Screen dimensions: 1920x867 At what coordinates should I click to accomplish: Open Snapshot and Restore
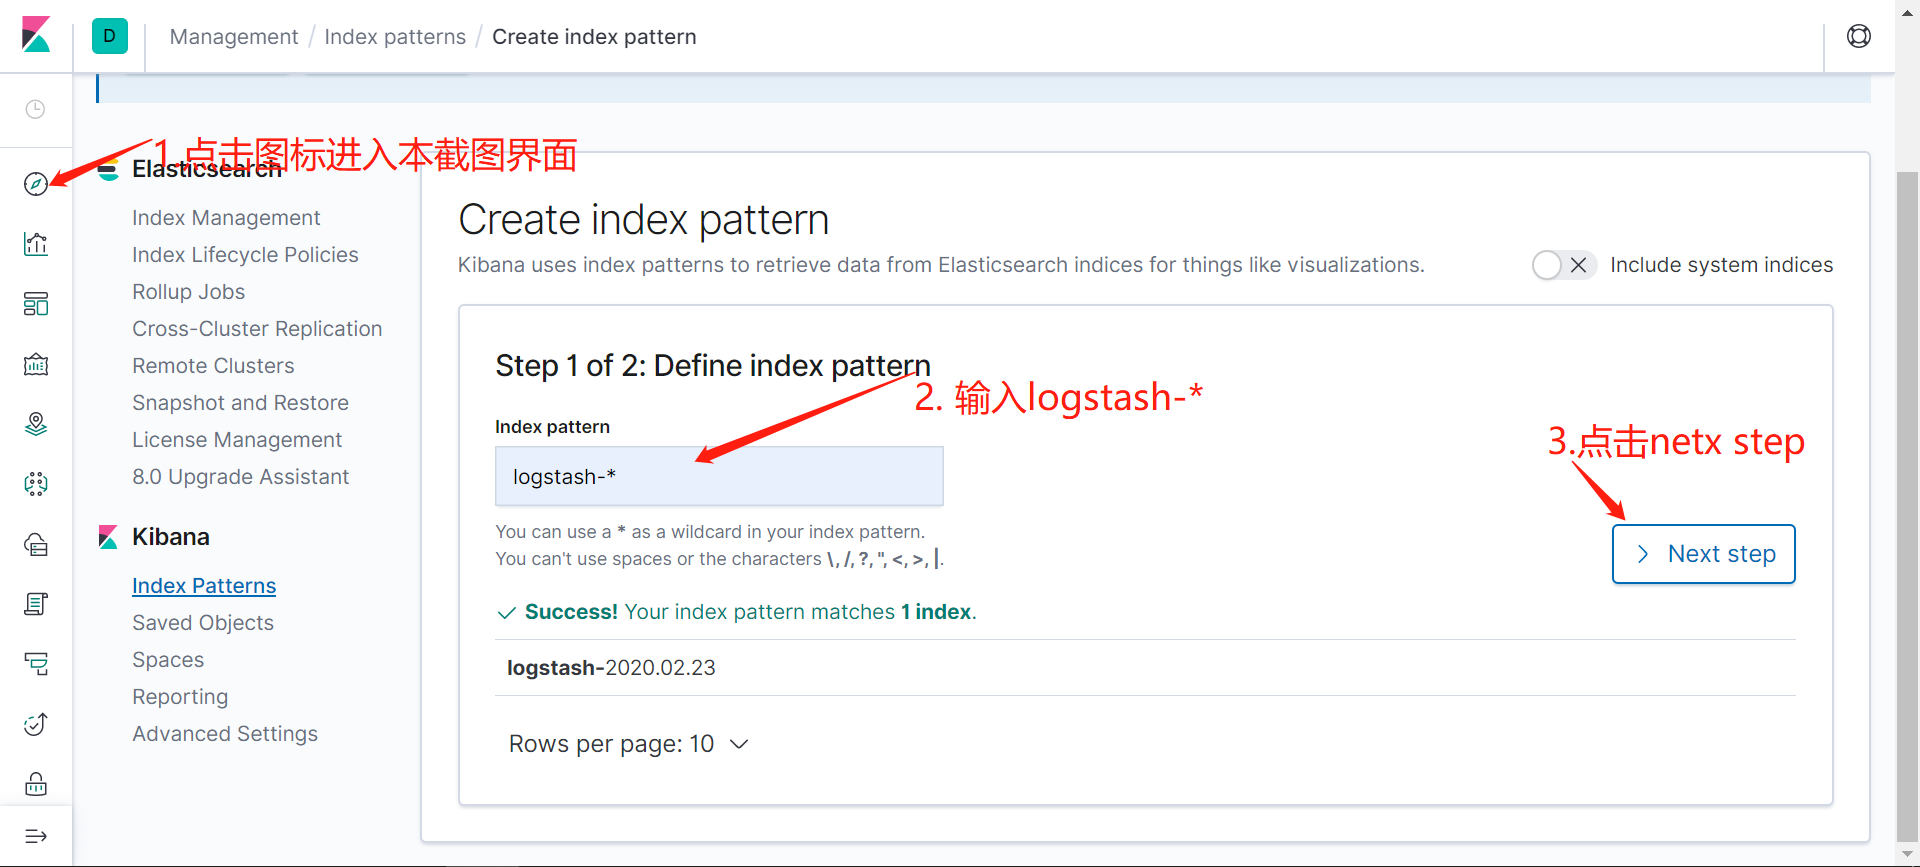[240, 403]
